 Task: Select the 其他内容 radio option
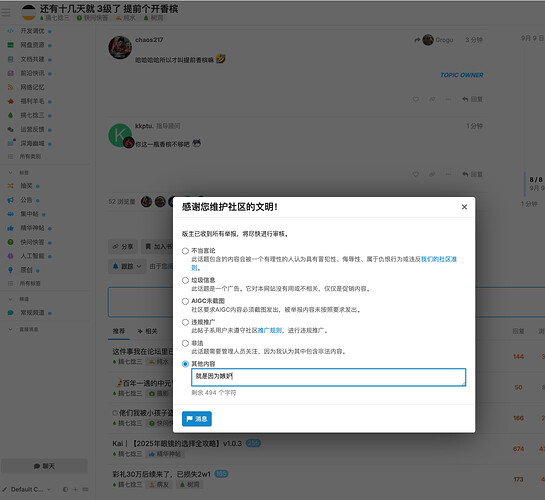click(185, 364)
